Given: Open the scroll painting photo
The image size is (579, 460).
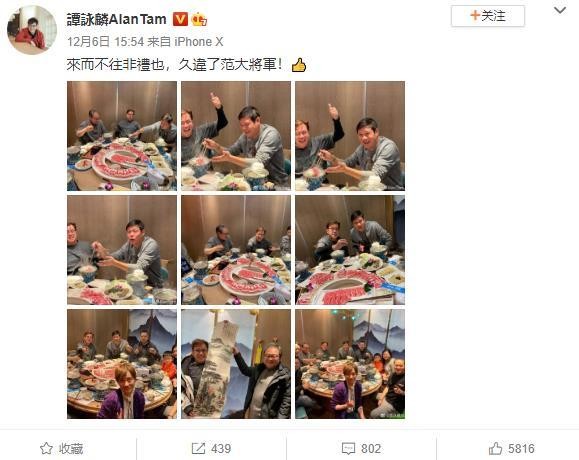Looking at the screenshot, I should (x=236, y=364).
